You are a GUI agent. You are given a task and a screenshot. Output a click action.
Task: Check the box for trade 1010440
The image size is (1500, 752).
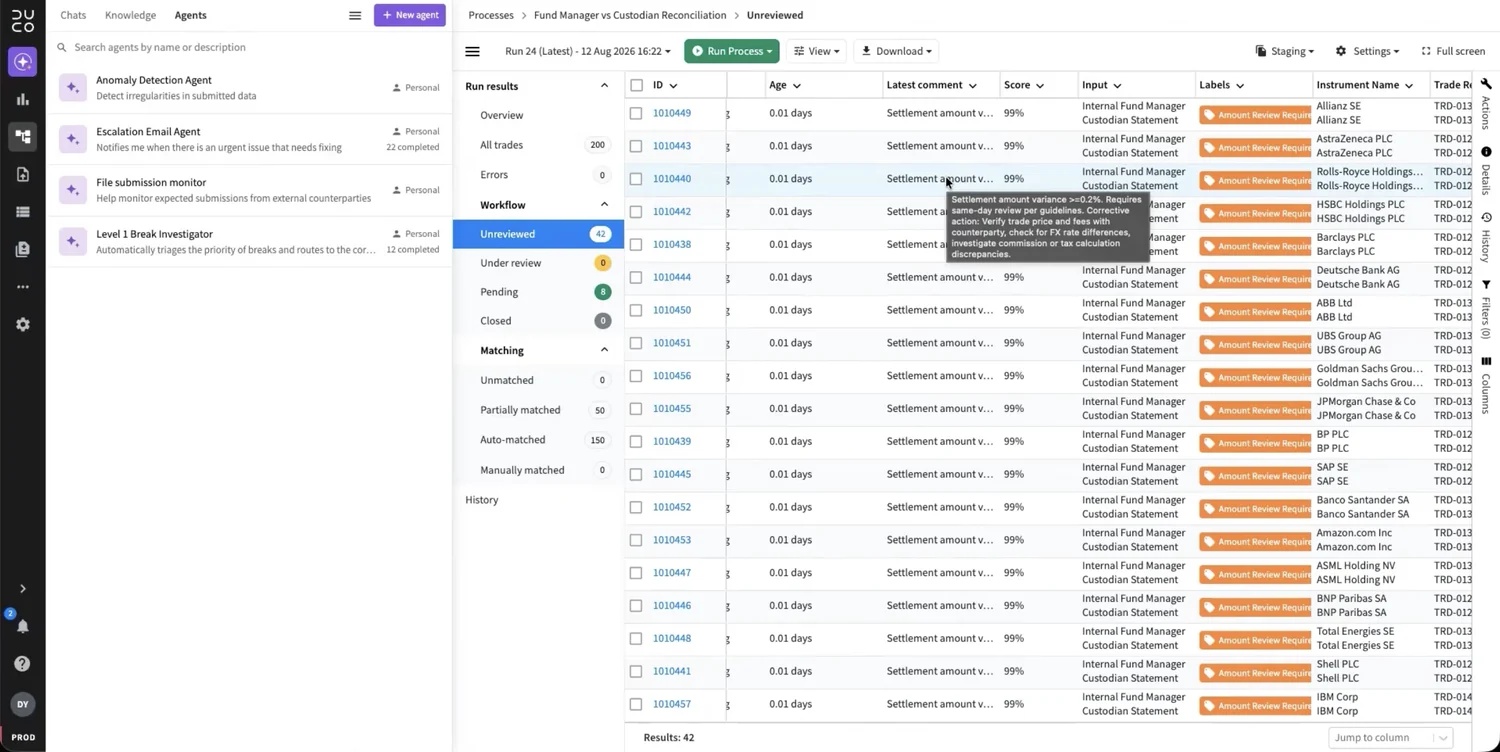pos(636,179)
